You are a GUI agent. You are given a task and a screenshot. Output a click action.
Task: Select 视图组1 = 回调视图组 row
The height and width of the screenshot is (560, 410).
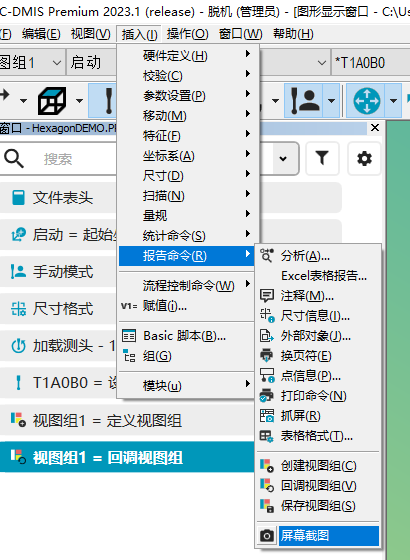pos(127,458)
